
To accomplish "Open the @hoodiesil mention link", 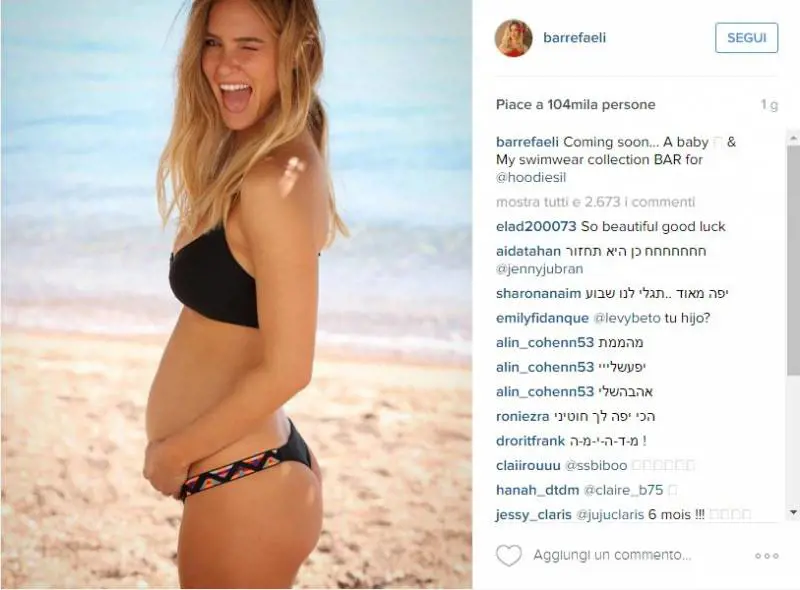I will [x=531, y=178].
